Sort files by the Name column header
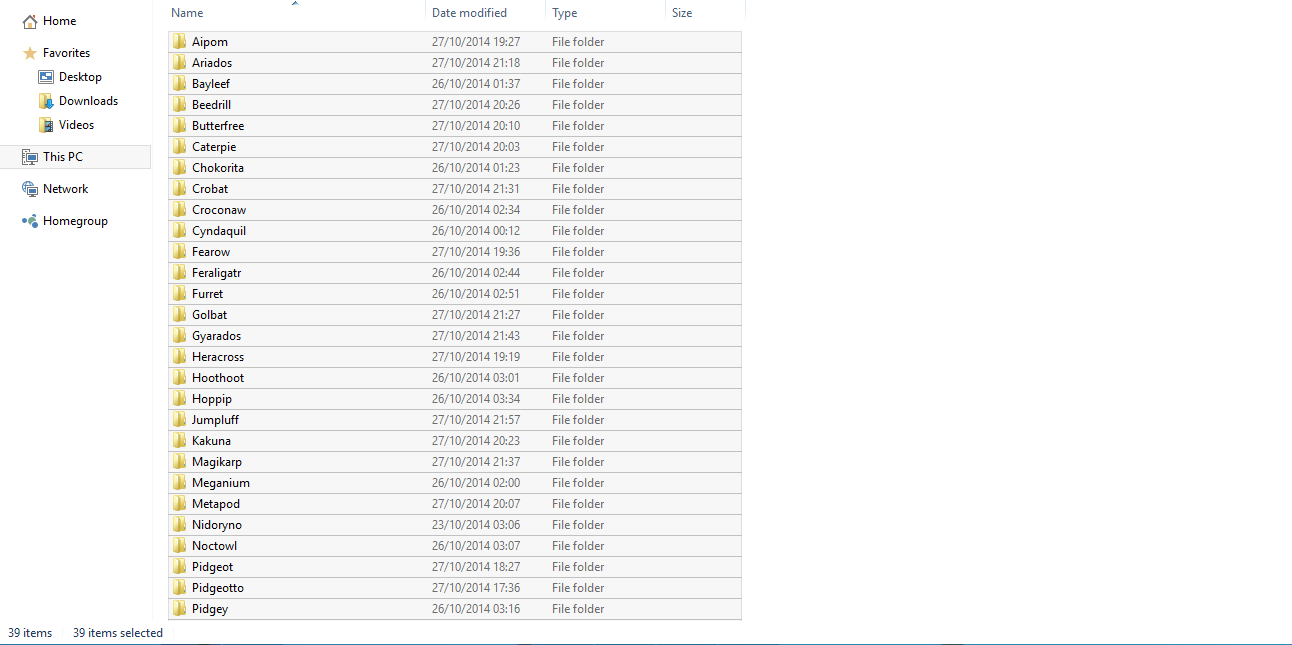The width and height of the screenshot is (1292, 645). (187, 13)
